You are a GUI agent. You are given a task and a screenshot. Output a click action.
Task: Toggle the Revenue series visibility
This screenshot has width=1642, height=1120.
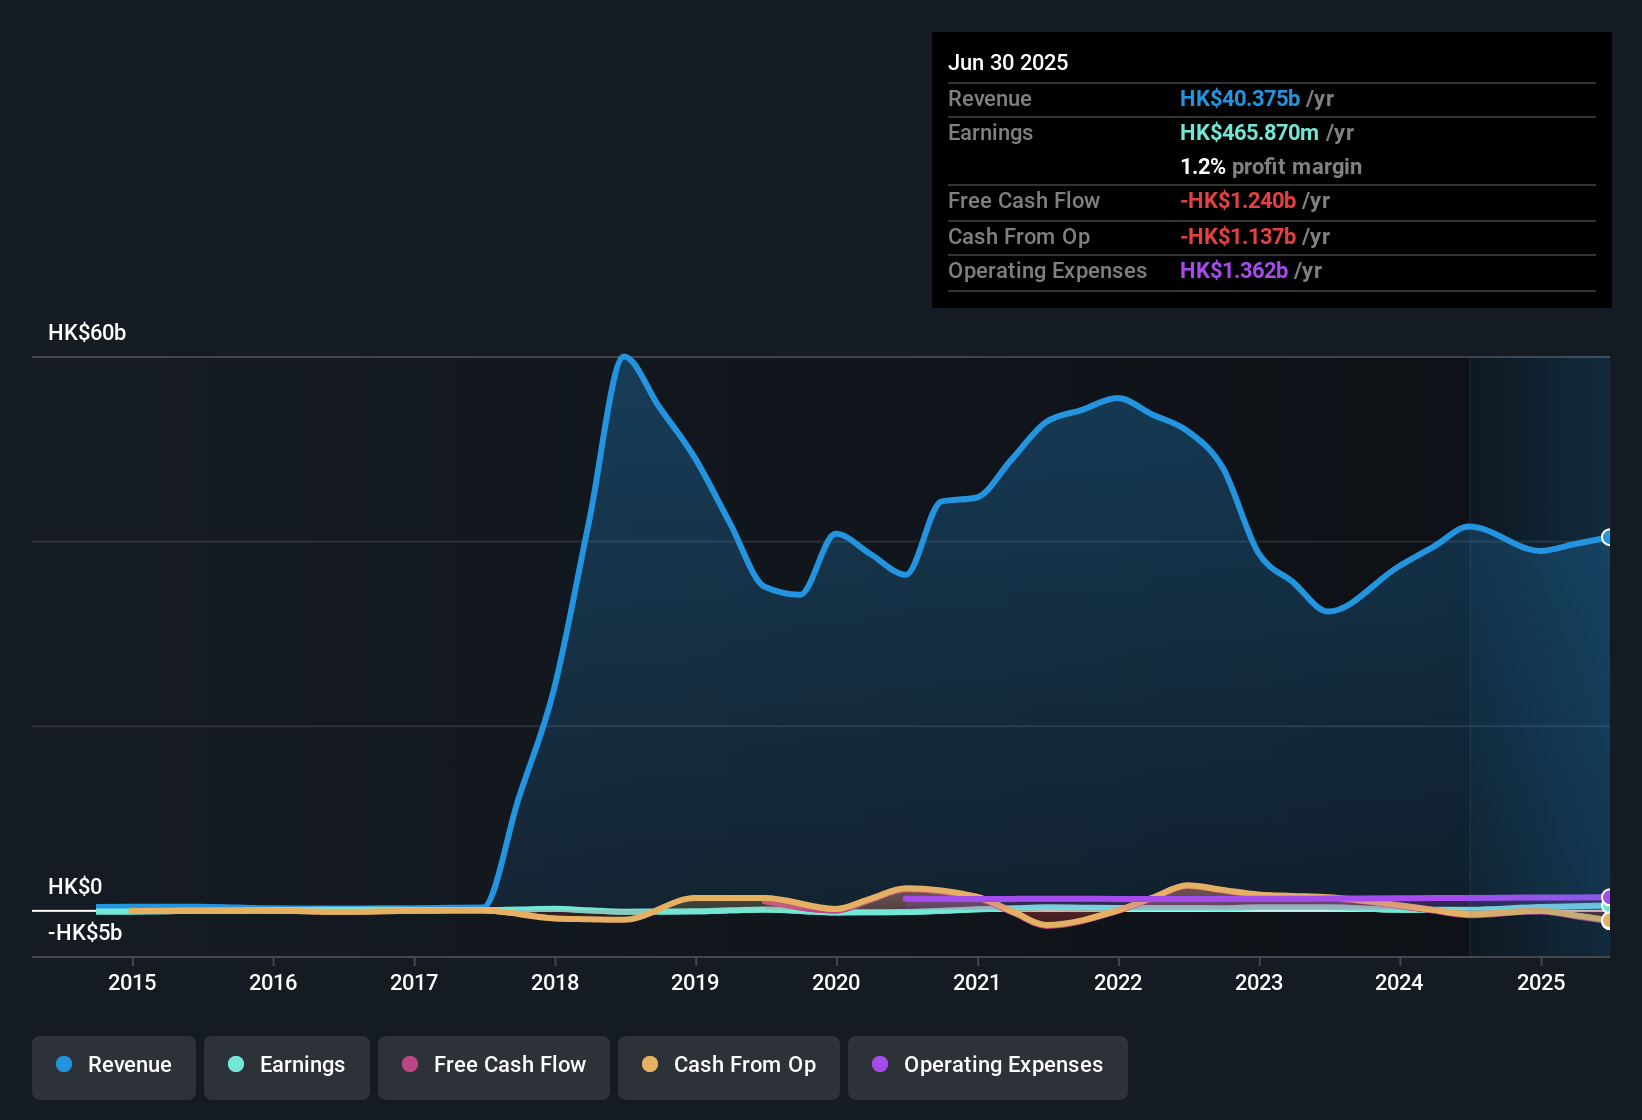point(113,1065)
